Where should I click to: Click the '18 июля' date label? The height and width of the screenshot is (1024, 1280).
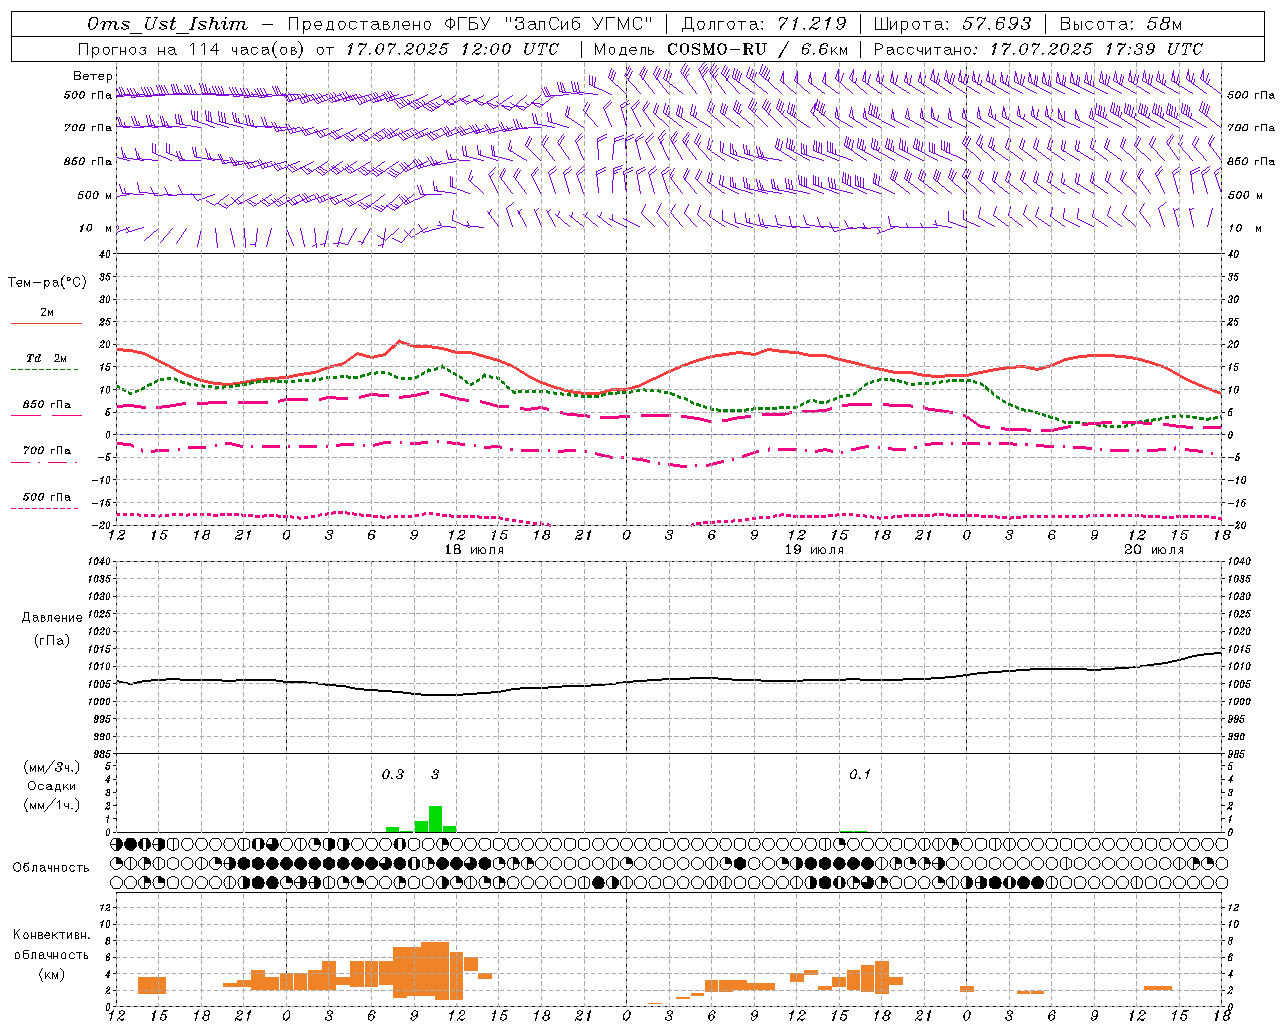tap(474, 550)
